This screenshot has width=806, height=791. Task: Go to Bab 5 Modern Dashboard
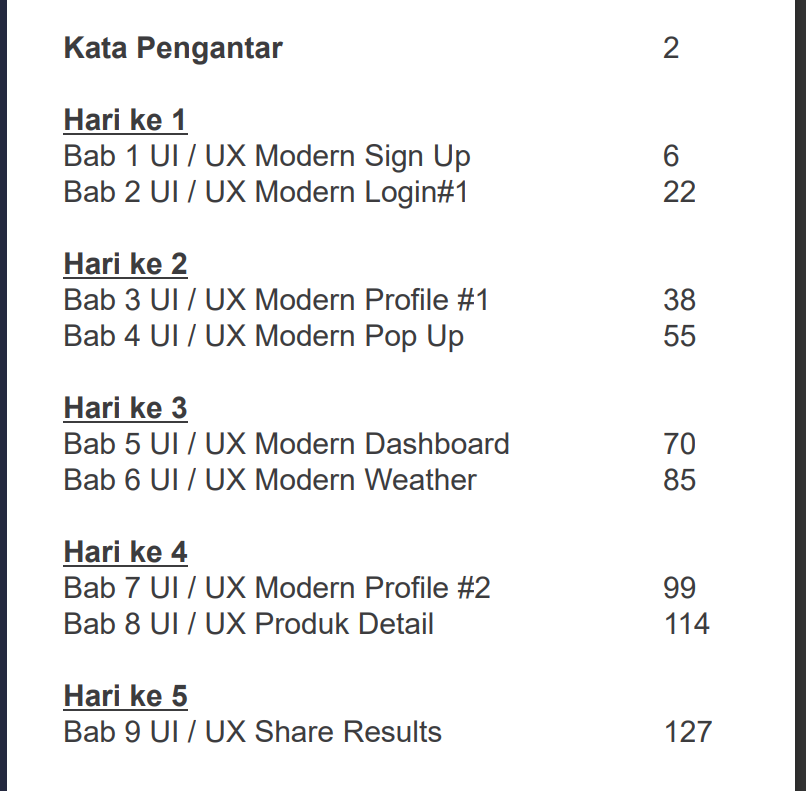pos(286,444)
